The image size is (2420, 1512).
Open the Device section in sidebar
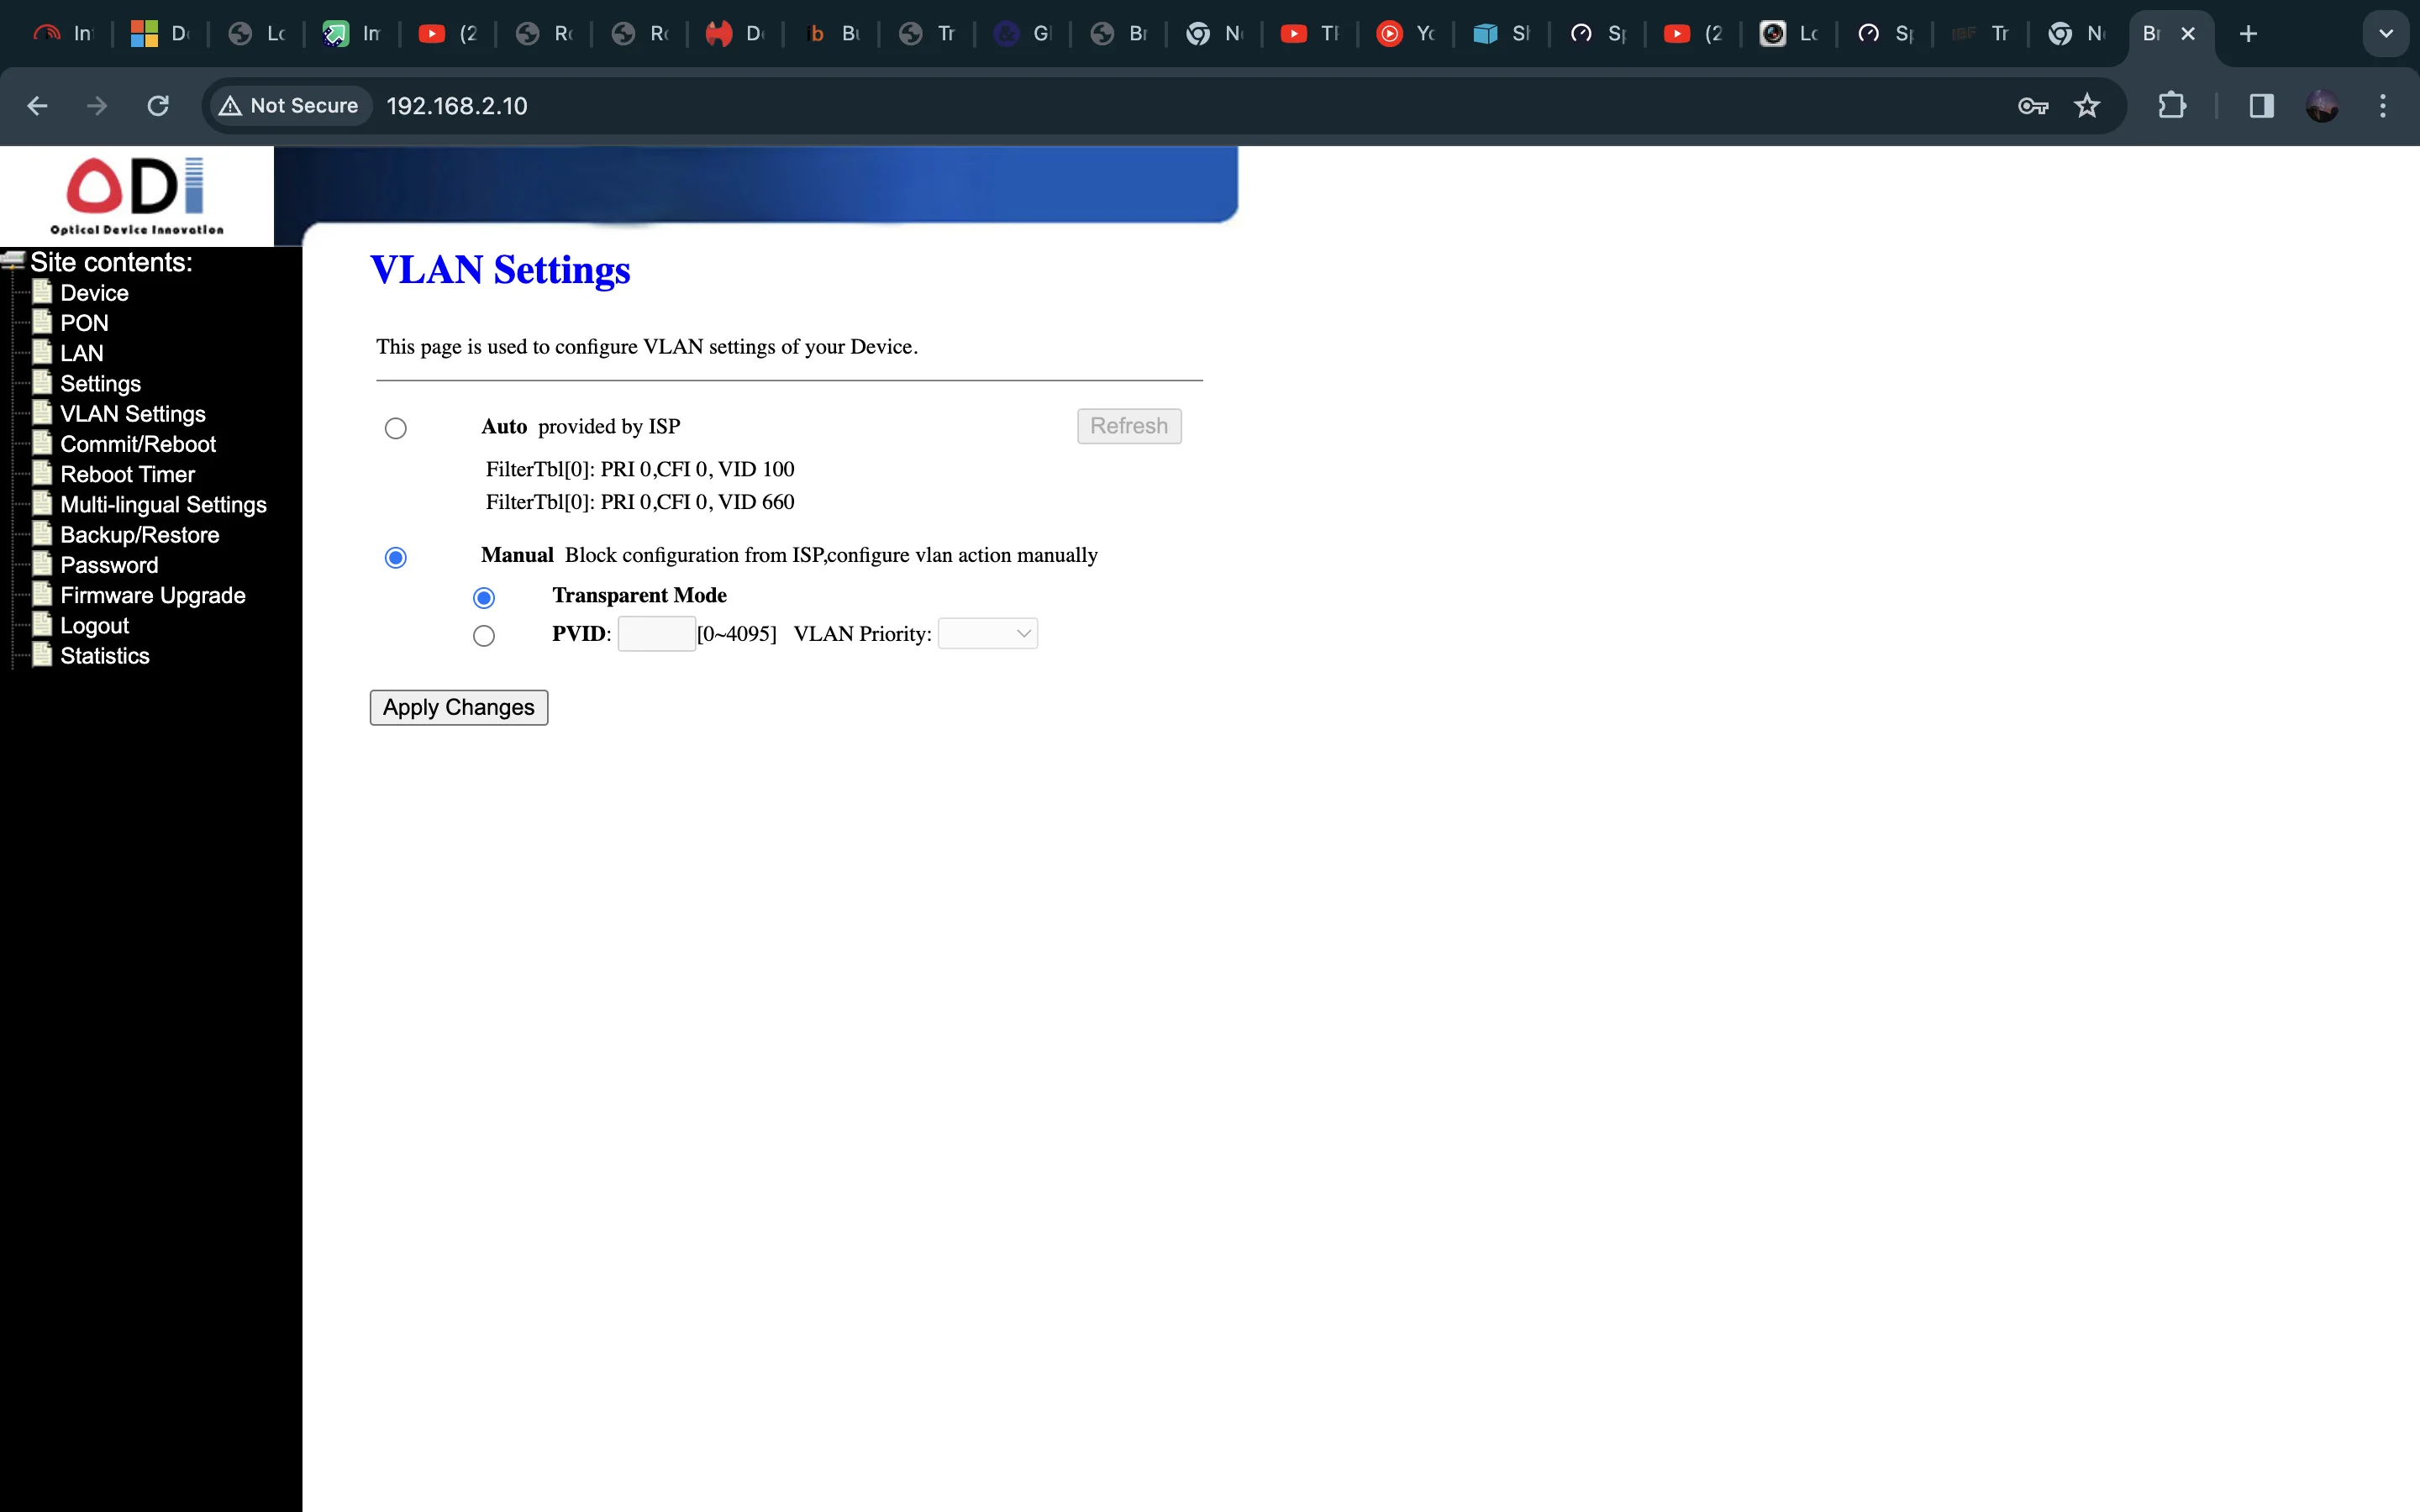(x=92, y=291)
